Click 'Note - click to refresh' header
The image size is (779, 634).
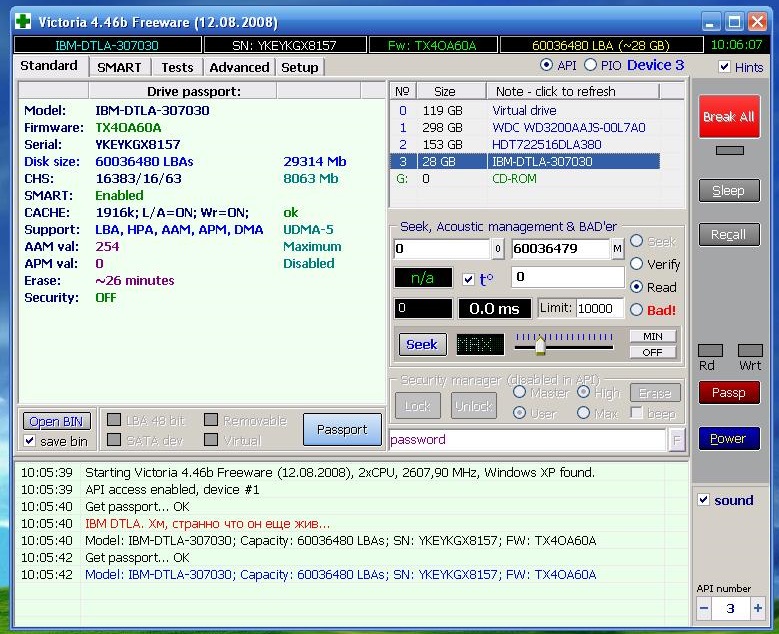point(573,91)
